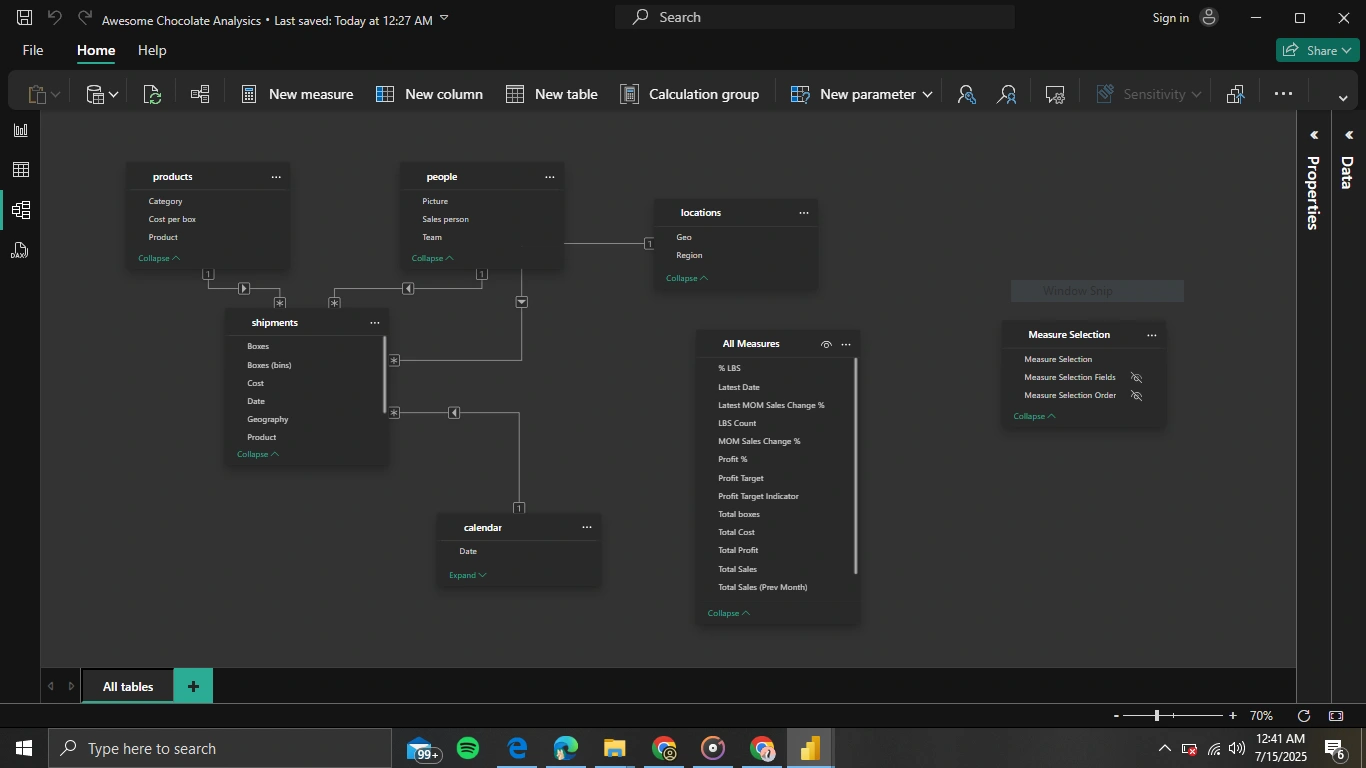Open the File menu

33,50
